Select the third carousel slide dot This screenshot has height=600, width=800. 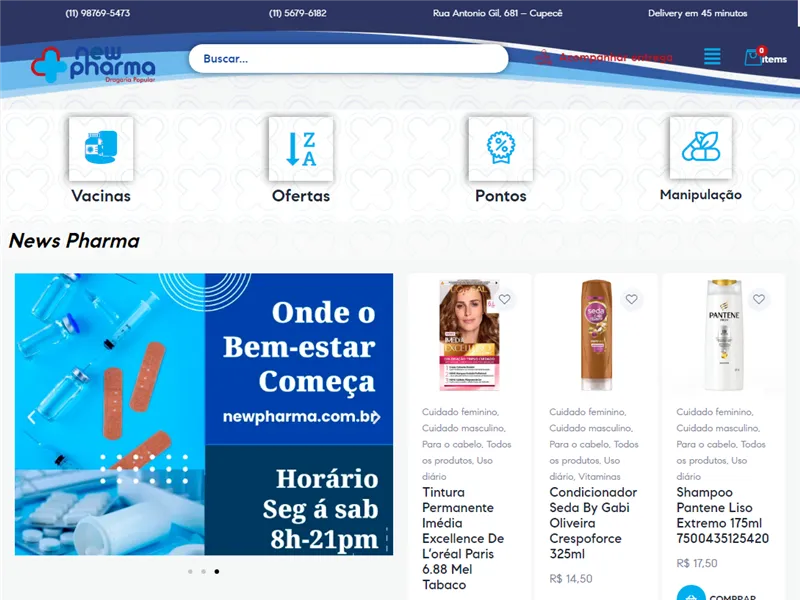pos(217,571)
